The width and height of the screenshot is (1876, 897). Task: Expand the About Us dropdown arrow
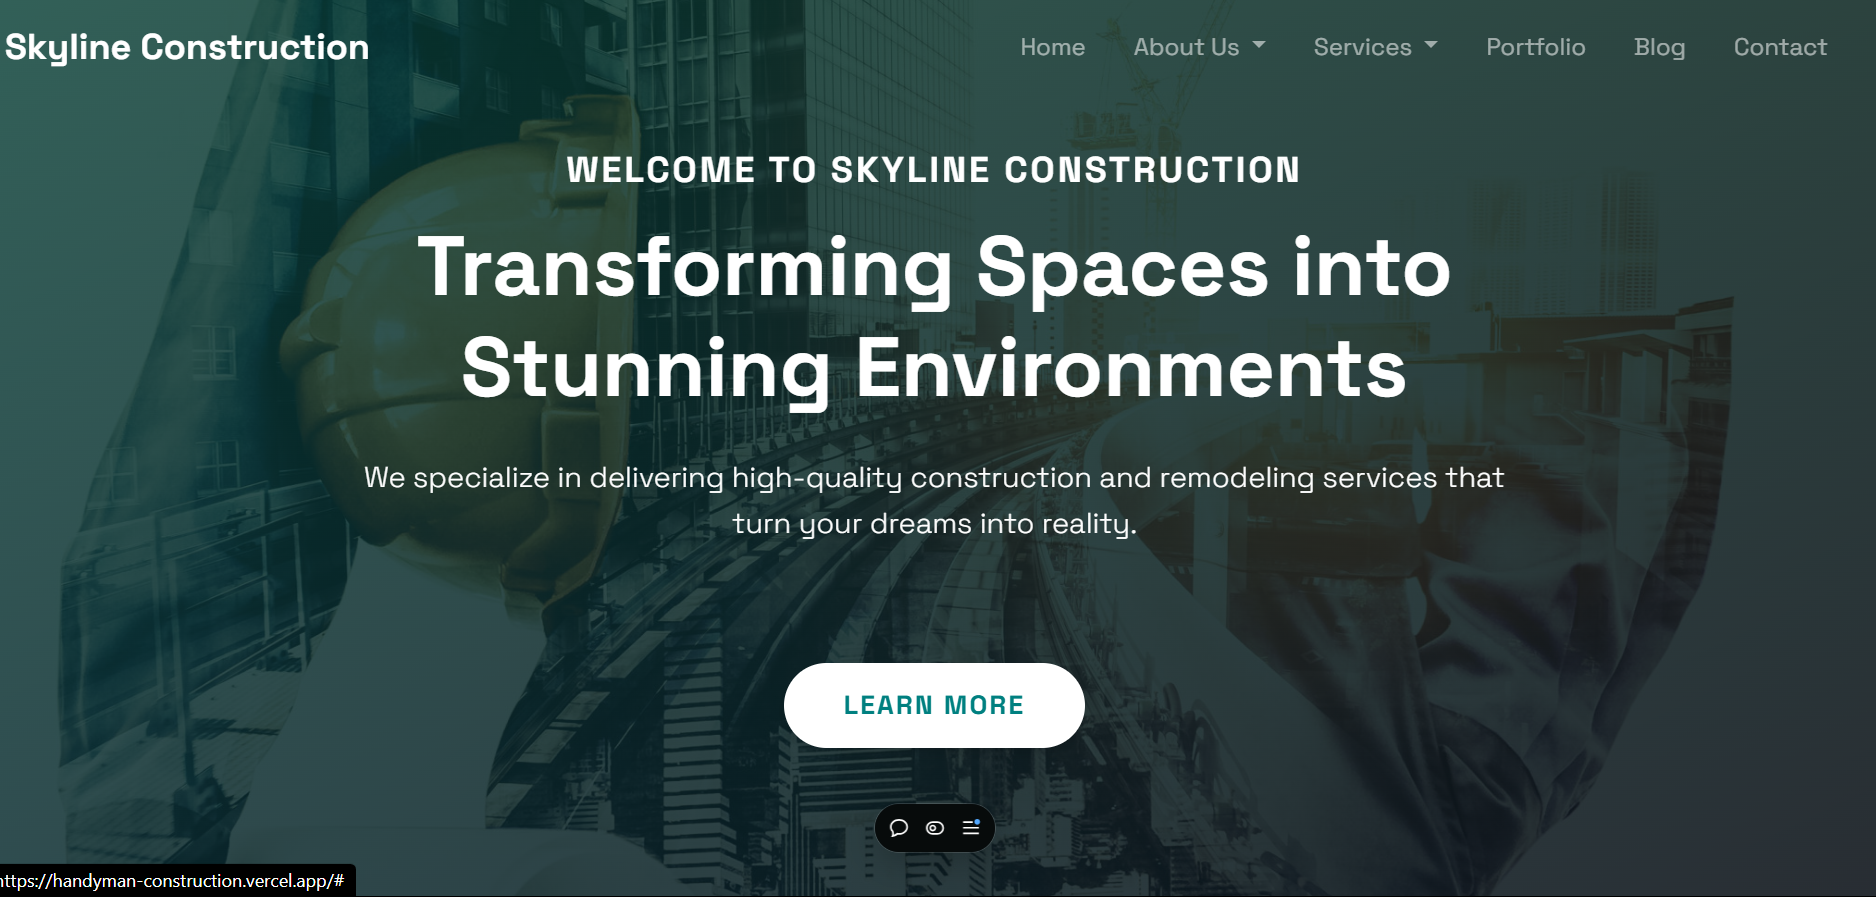(x=1259, y=46)
